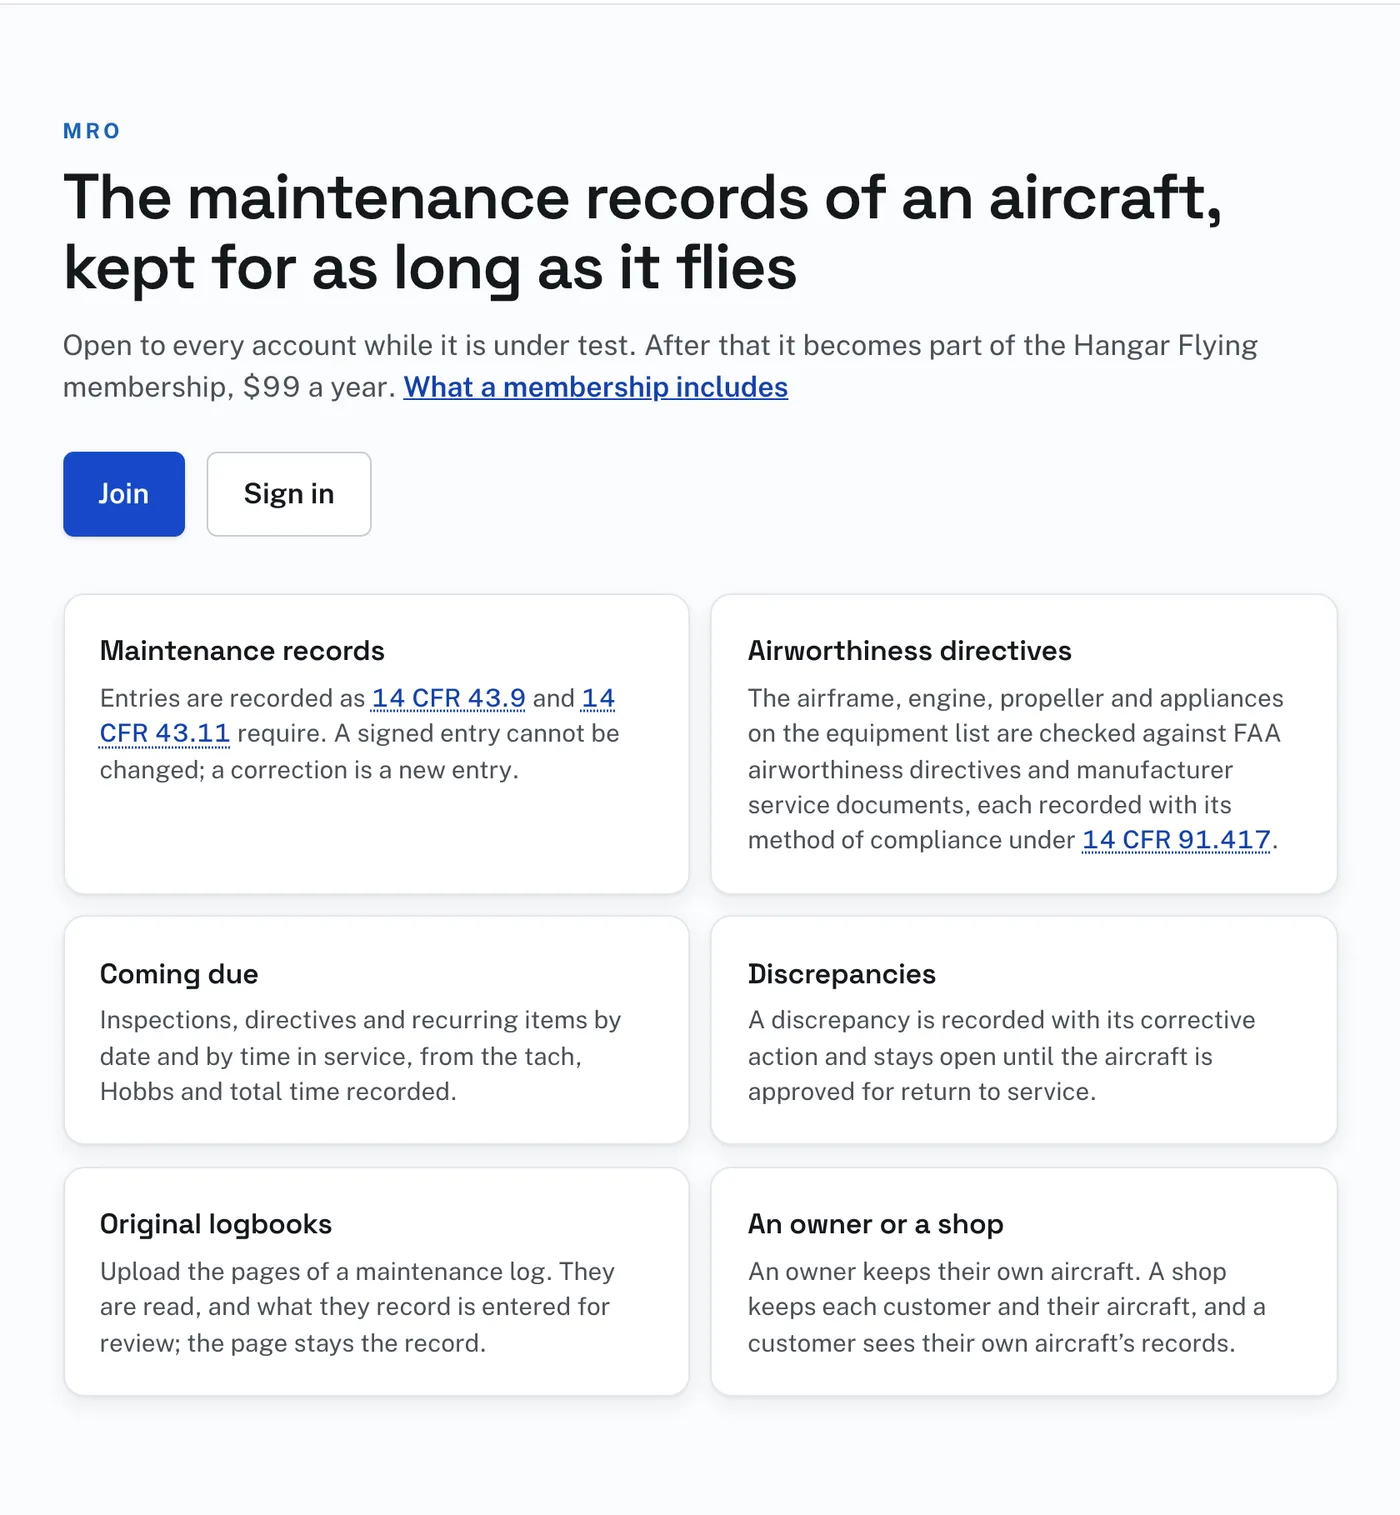1400x1515 pixels.
Task: Select the "Airworthiness directives" card heading
Action: coord(910,651)
